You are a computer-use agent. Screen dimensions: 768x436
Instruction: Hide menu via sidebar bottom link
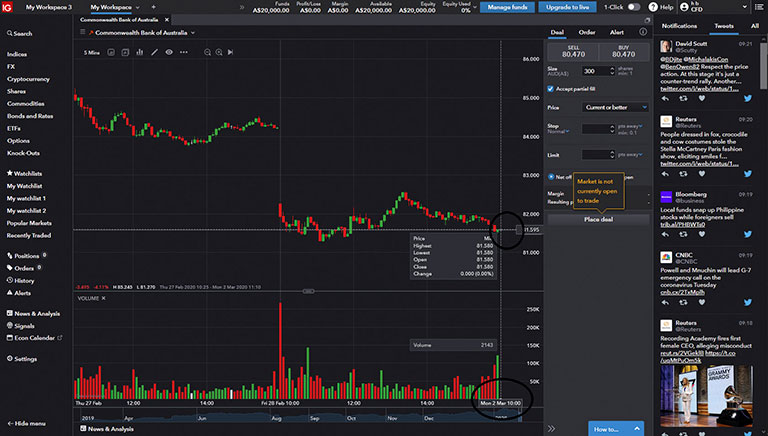tap(26, 423)
